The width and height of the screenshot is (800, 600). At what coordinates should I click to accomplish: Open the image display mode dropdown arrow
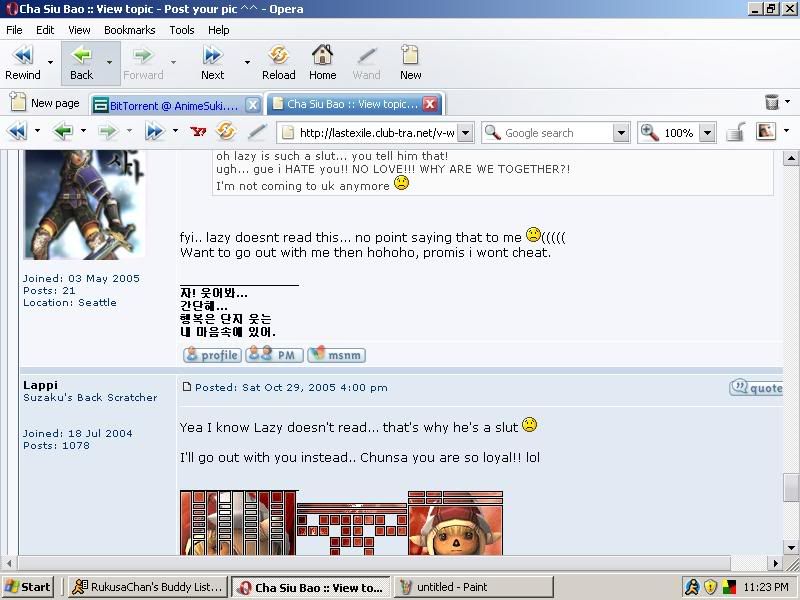787,131
